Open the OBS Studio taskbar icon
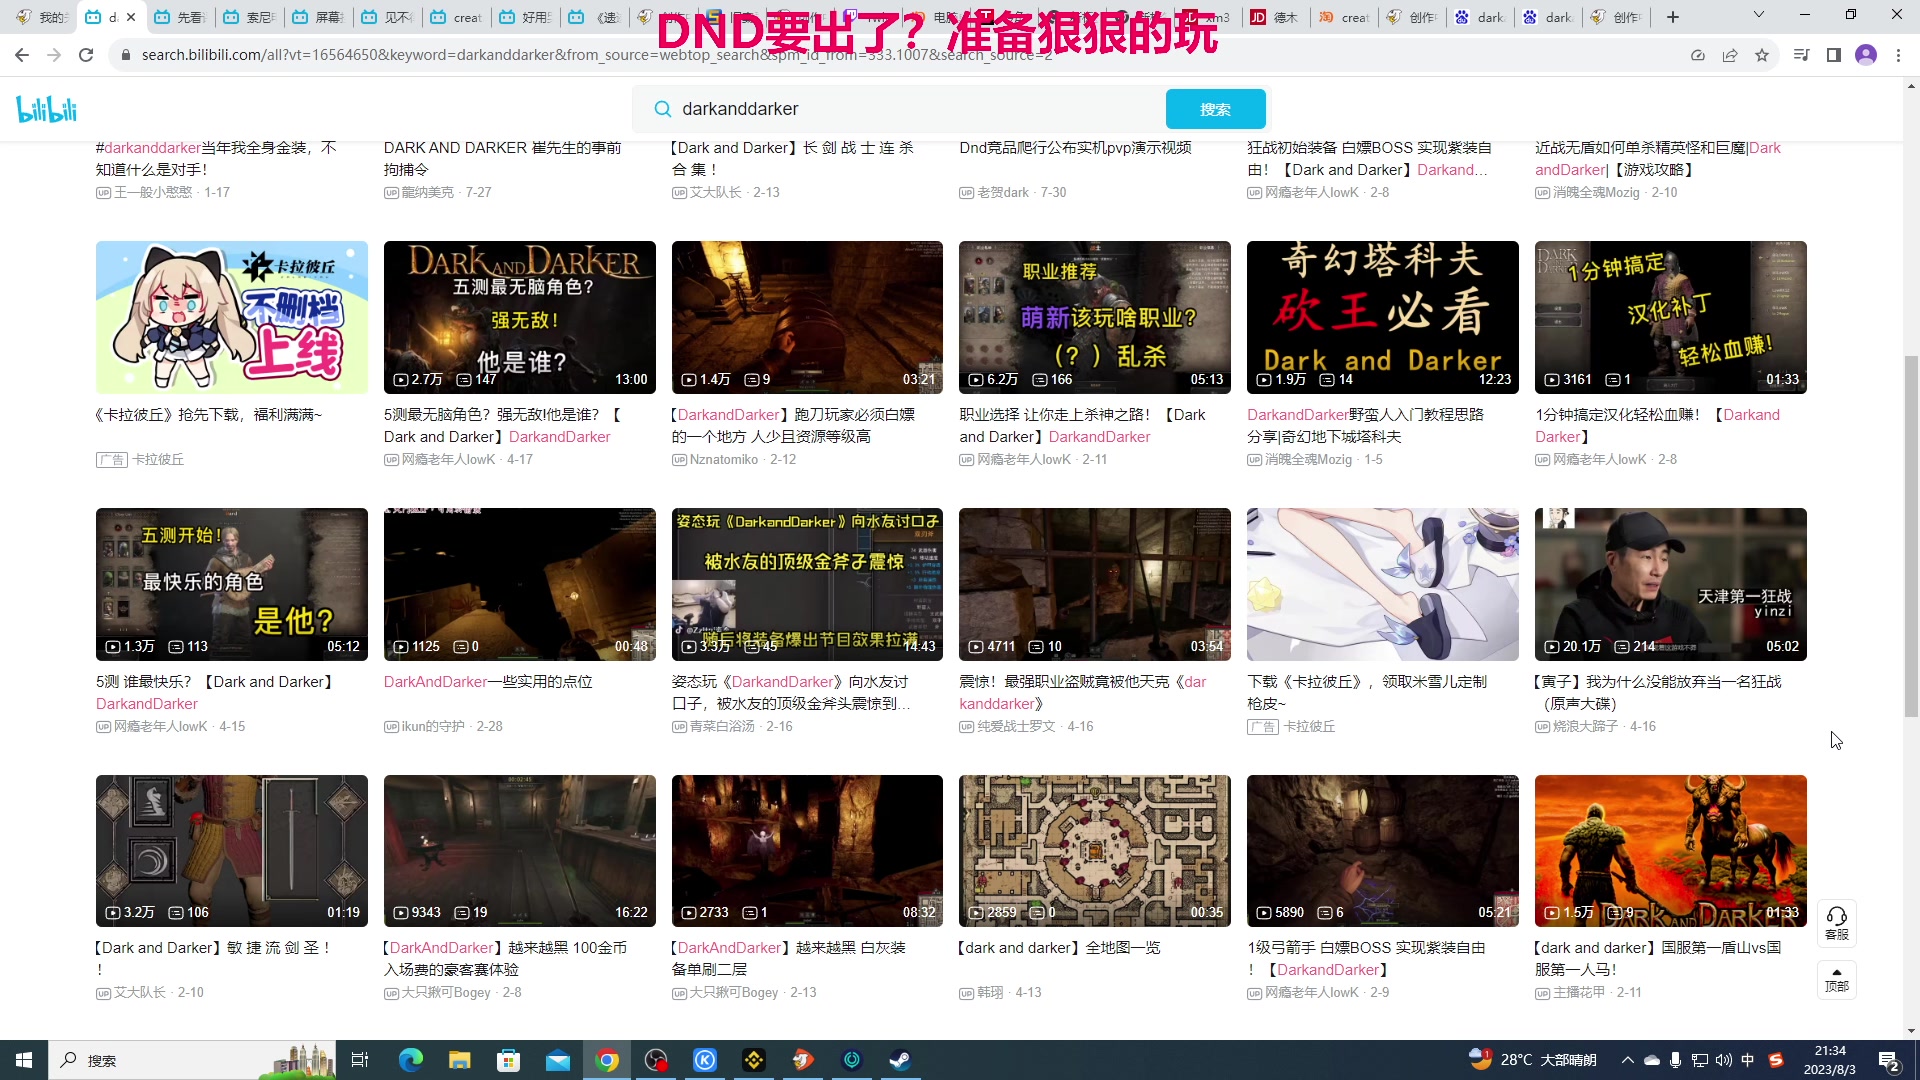 656,1060
